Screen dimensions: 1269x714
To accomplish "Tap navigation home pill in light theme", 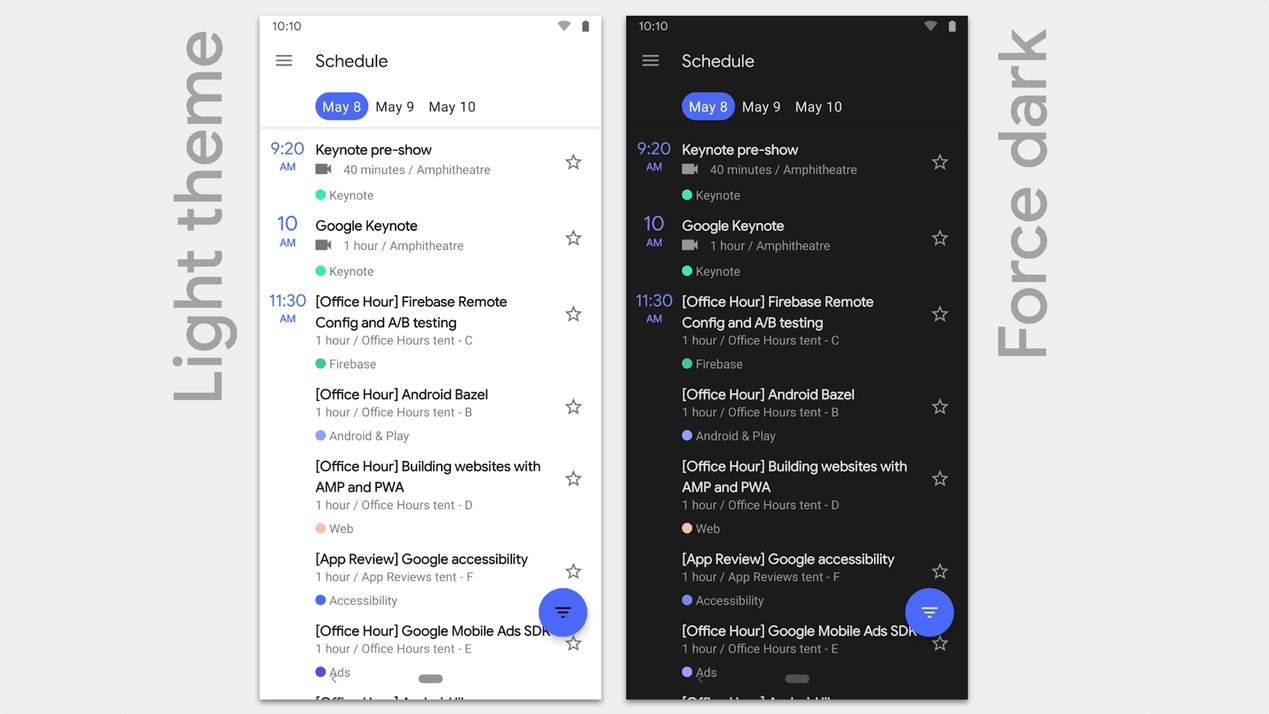I will pyautogui.click(x=431, y=678).
